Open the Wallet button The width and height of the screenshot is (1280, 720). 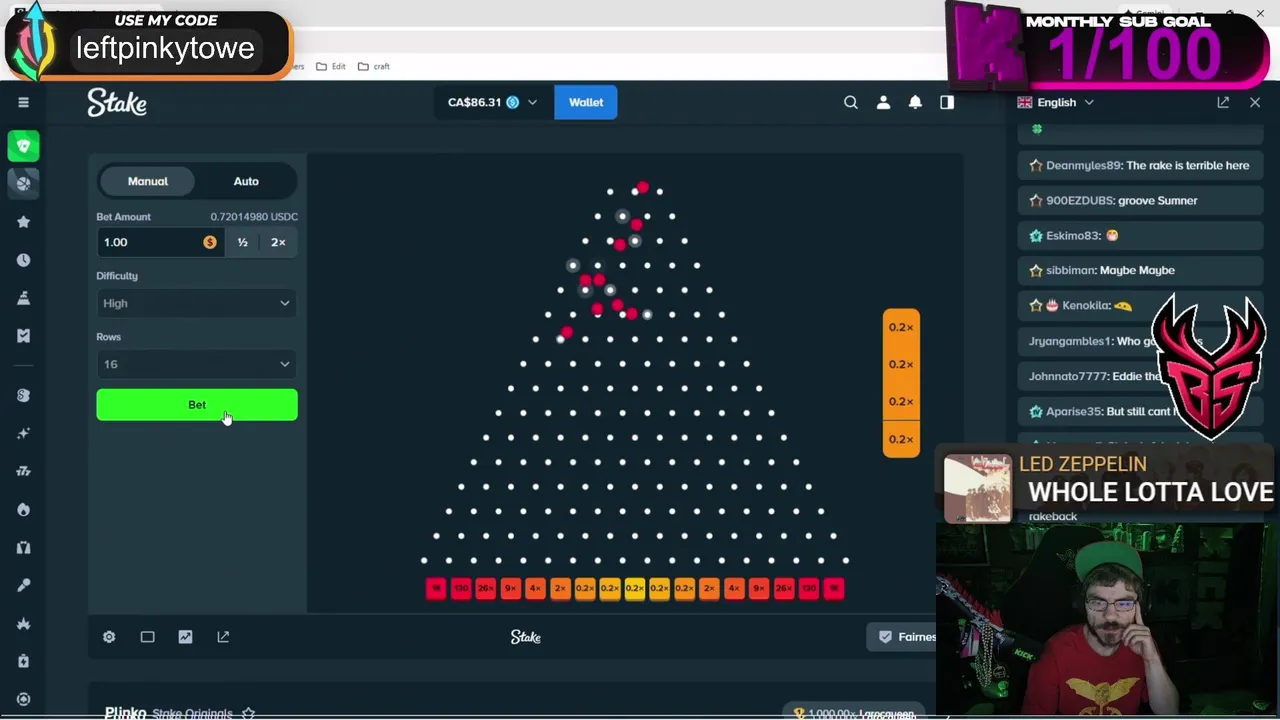tap(586, 102)
